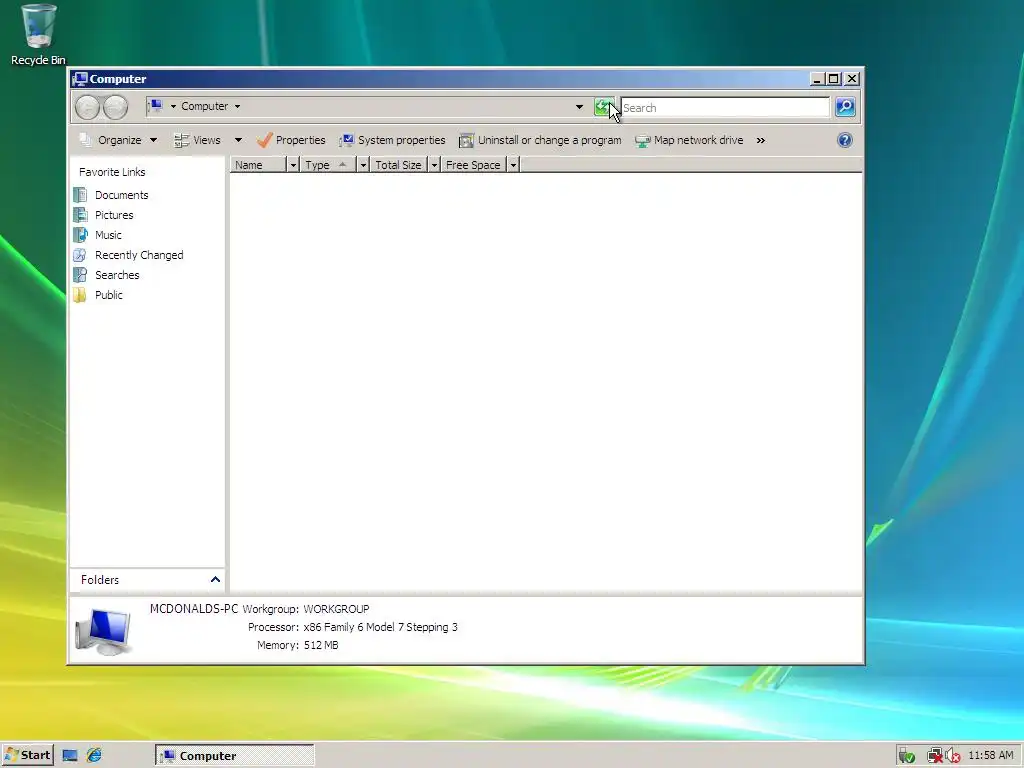The height and width of the screenshot is (768, 1024).
Task: Click Properties in the toolbar
Action: (291, 140)
